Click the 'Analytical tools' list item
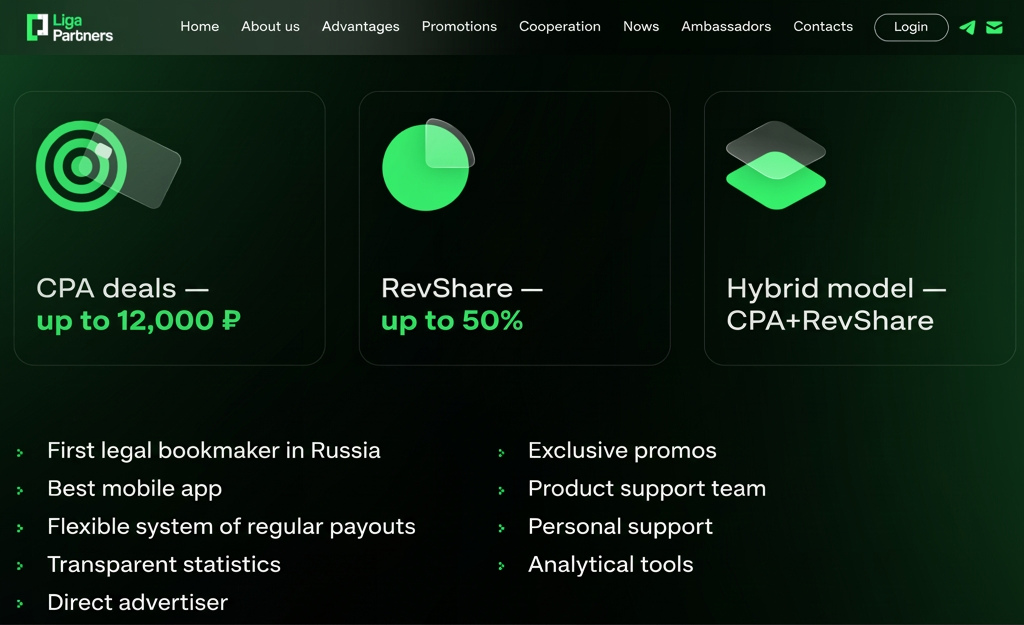Viewport: 1024px width, 625px height. 611,564
